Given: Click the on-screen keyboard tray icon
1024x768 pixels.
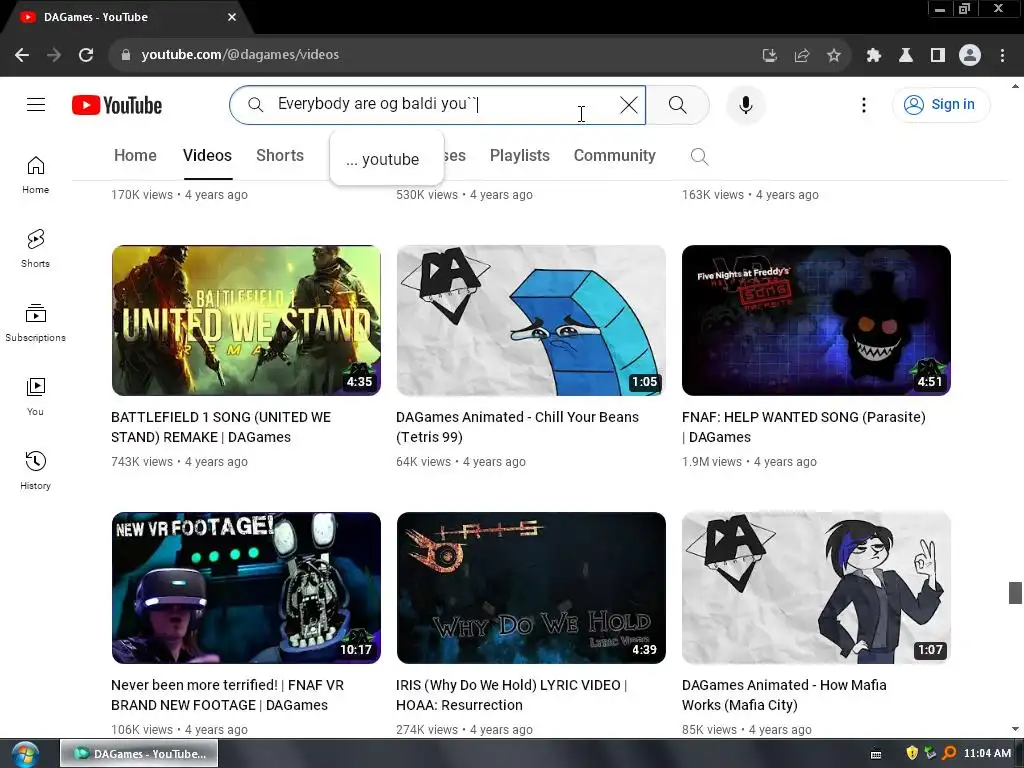Looking at the screenshot, I should (x=876, y=754).
